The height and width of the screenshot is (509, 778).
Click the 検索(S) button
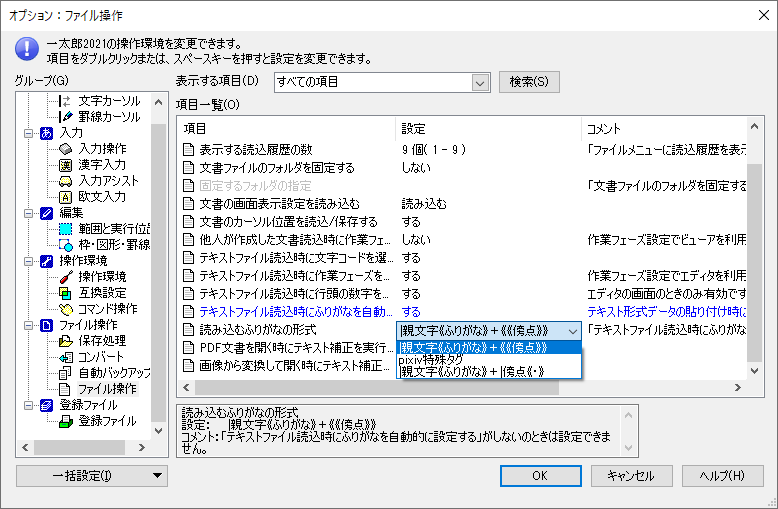coord(529,82)
